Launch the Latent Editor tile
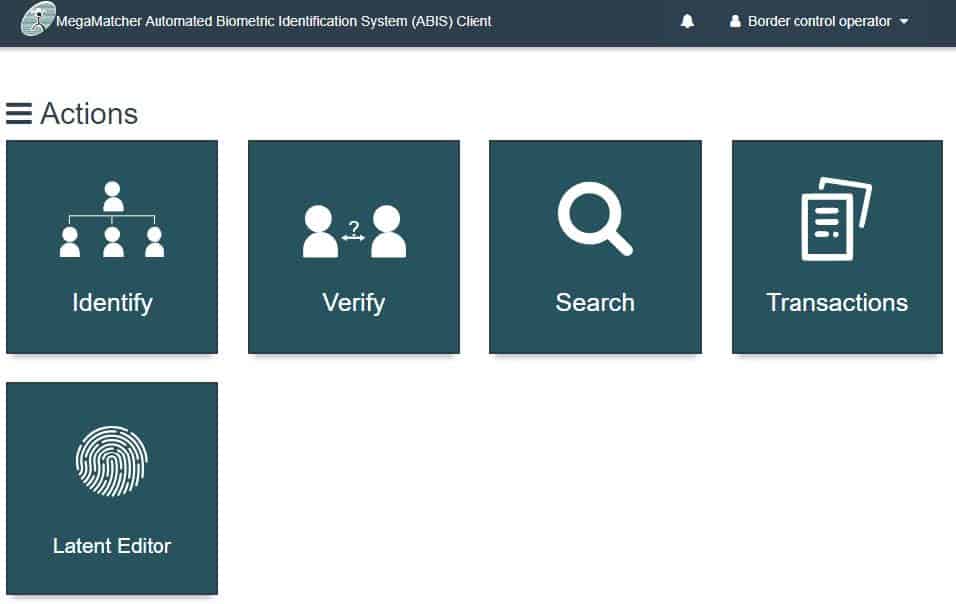The image size is (956, 604). [112, 488]
